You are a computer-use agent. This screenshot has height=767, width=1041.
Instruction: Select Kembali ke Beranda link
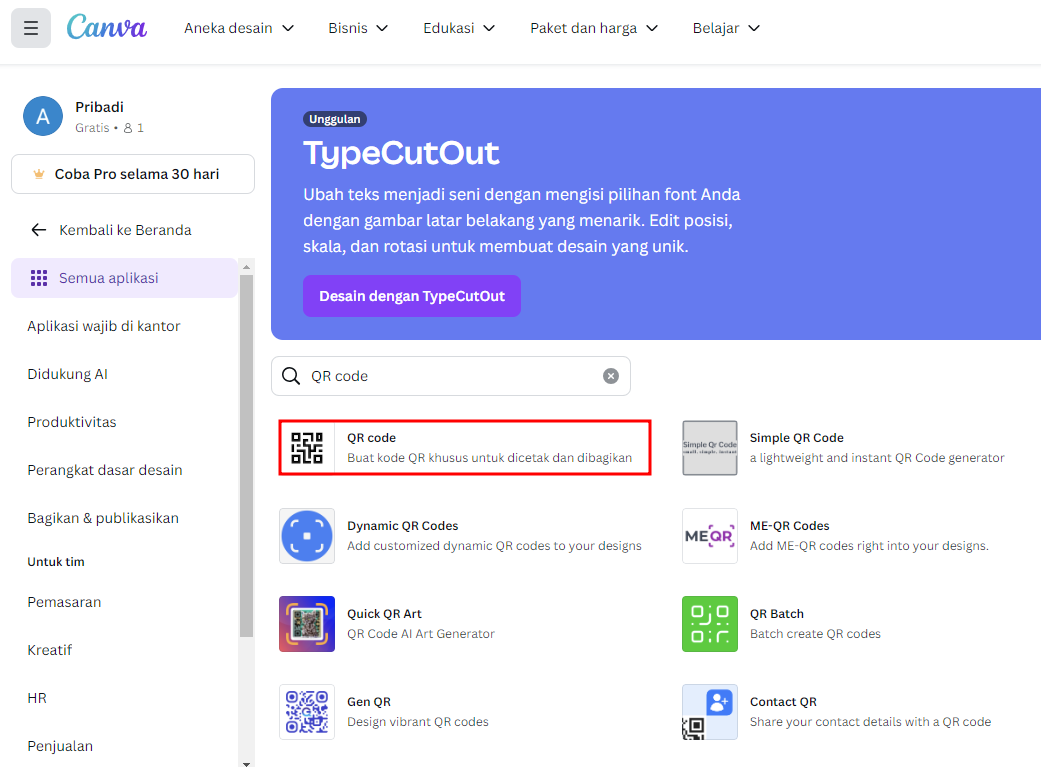tap(125, 230)
